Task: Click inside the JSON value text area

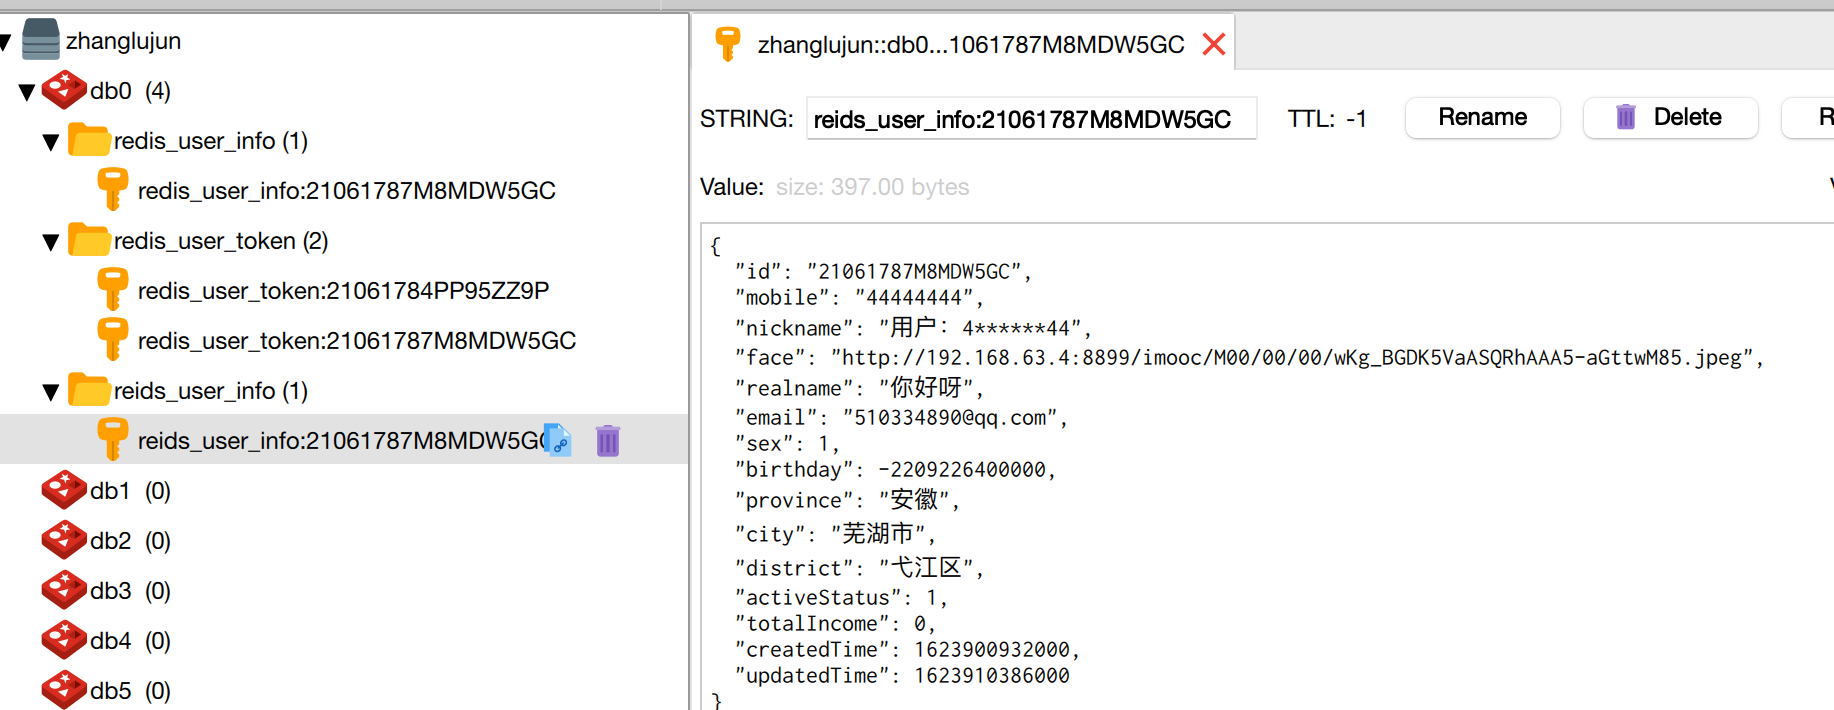Action: pyautogui.click(x=1267, y=466)
